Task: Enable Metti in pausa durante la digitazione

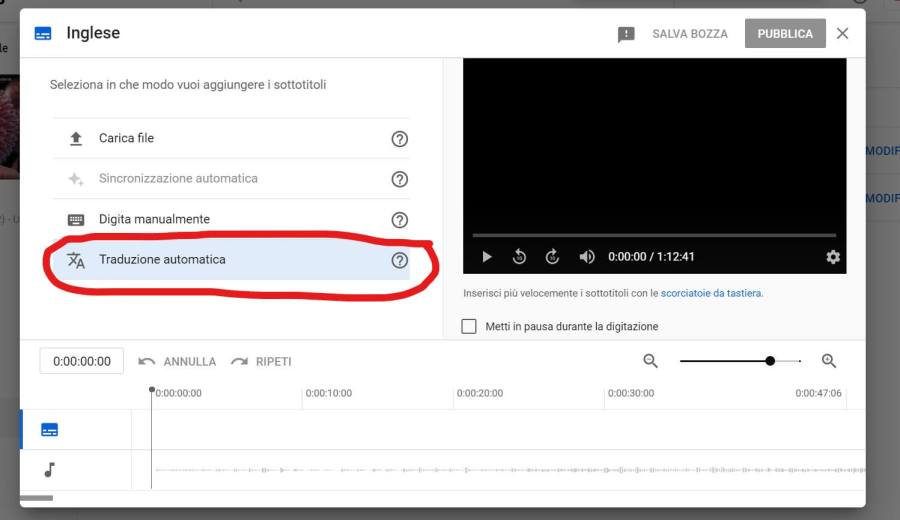Action: (x=469, y=326)
